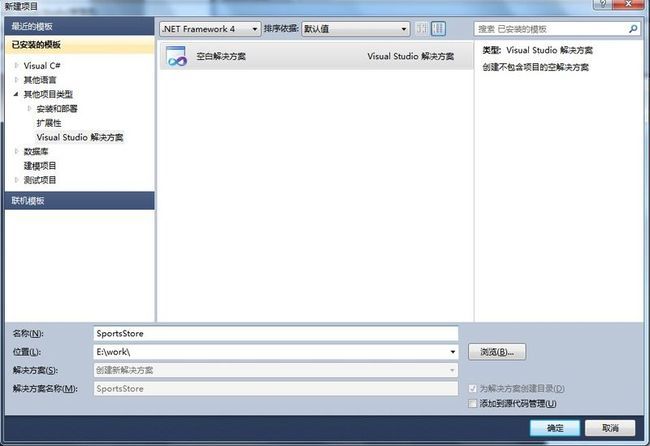The height and width of the screenshot is (446, 650).
Task: Open the .NET Framework 4 dropdown
Action: (x=210, y=29)
